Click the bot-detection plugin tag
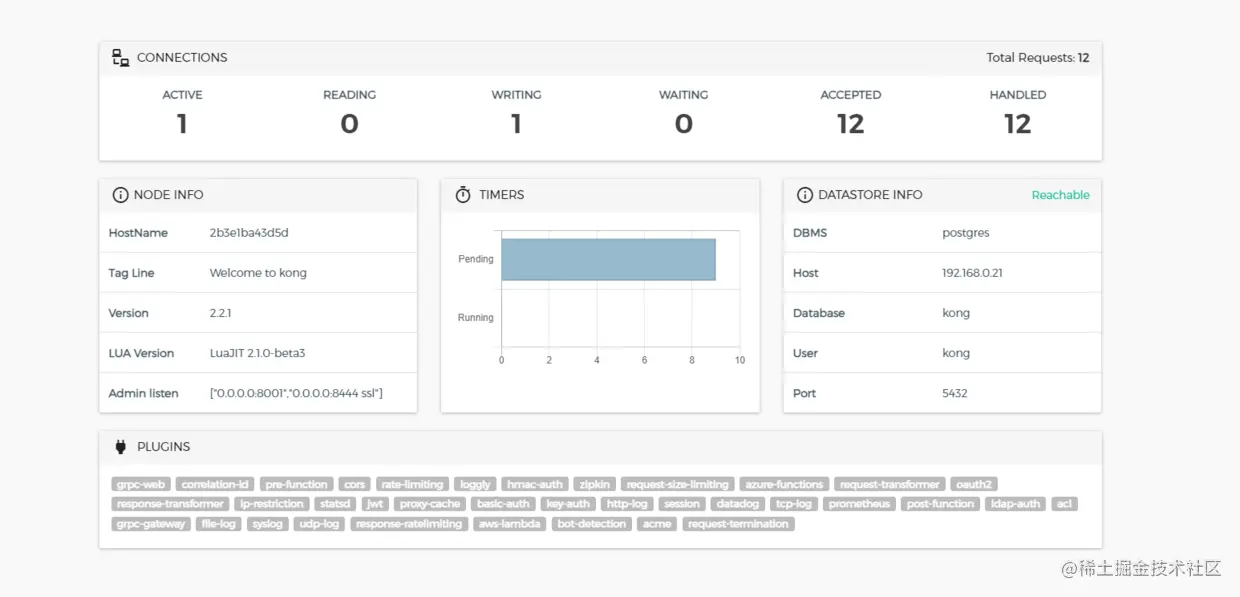The width and height of the screenshot is (1240, 597). [591, 524]
